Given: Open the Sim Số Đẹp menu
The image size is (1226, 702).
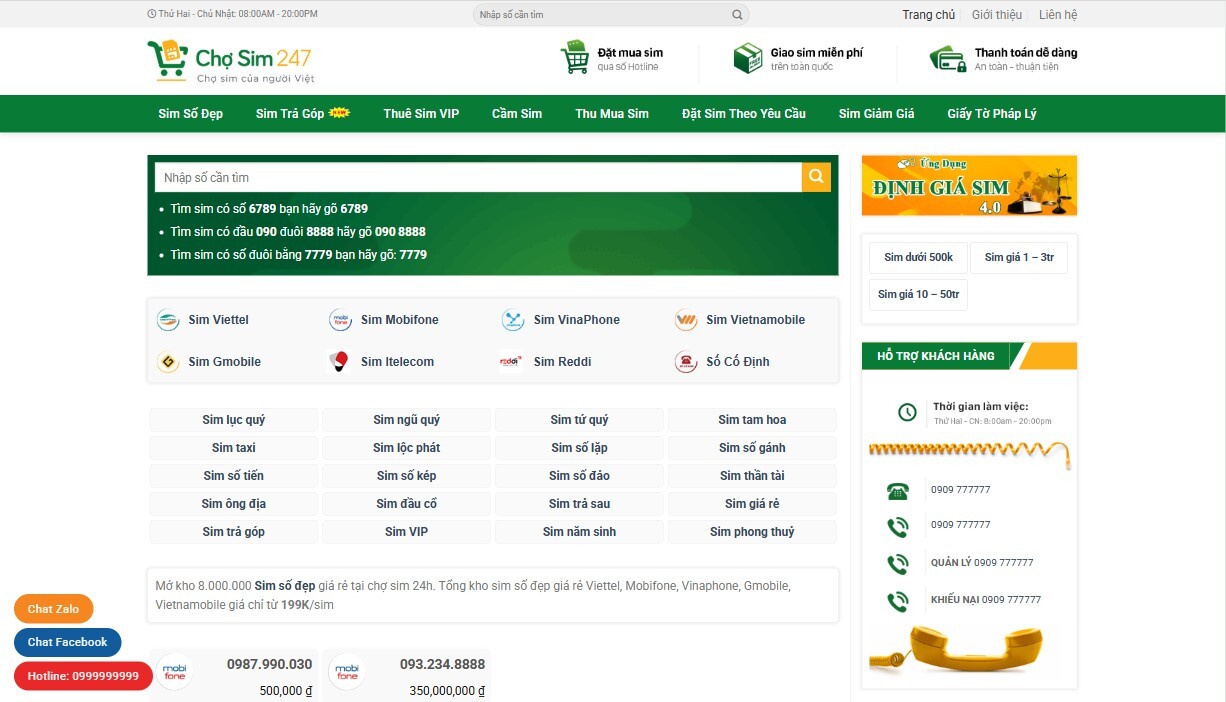Looking at the screenshot, I should pyautogui.click(x=191, y=114).
